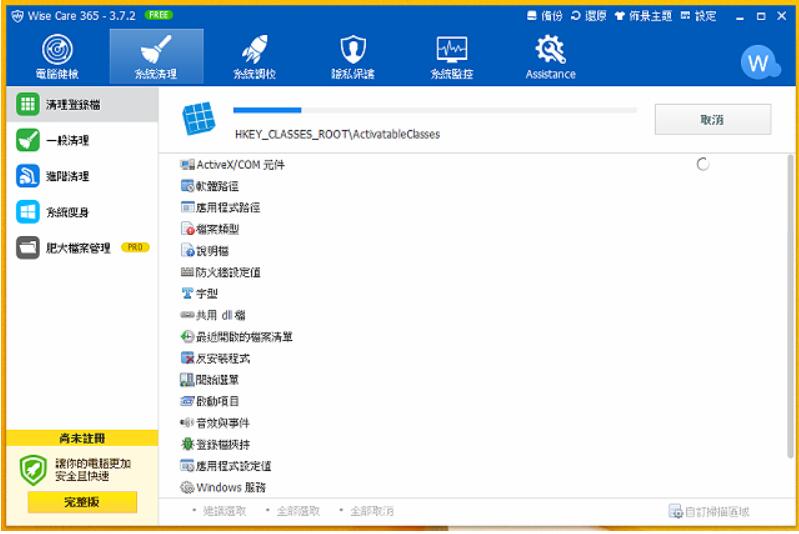799x534 pixels.
Task: Click the Start menu entry icon
Action: click(187, 380)
